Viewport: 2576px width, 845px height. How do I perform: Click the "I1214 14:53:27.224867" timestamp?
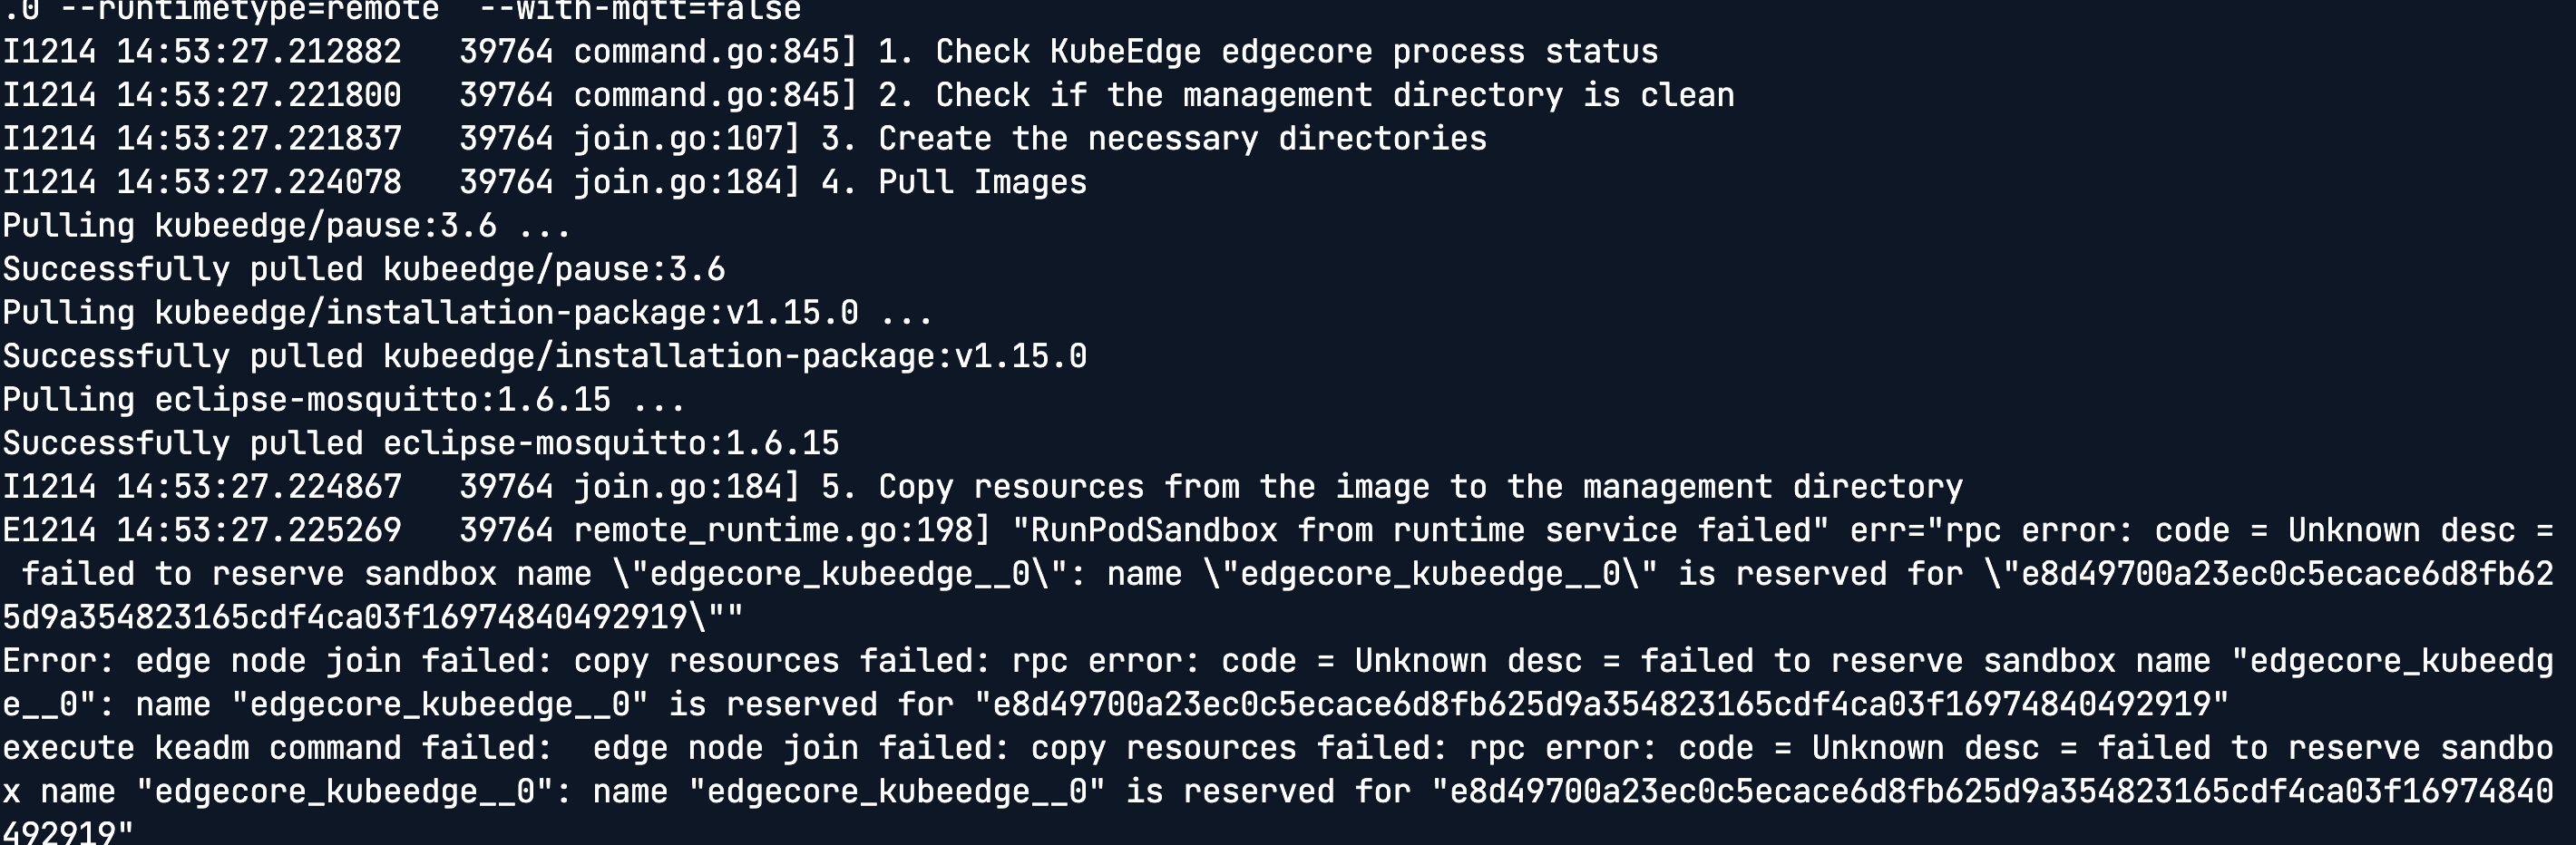(201, 487)
